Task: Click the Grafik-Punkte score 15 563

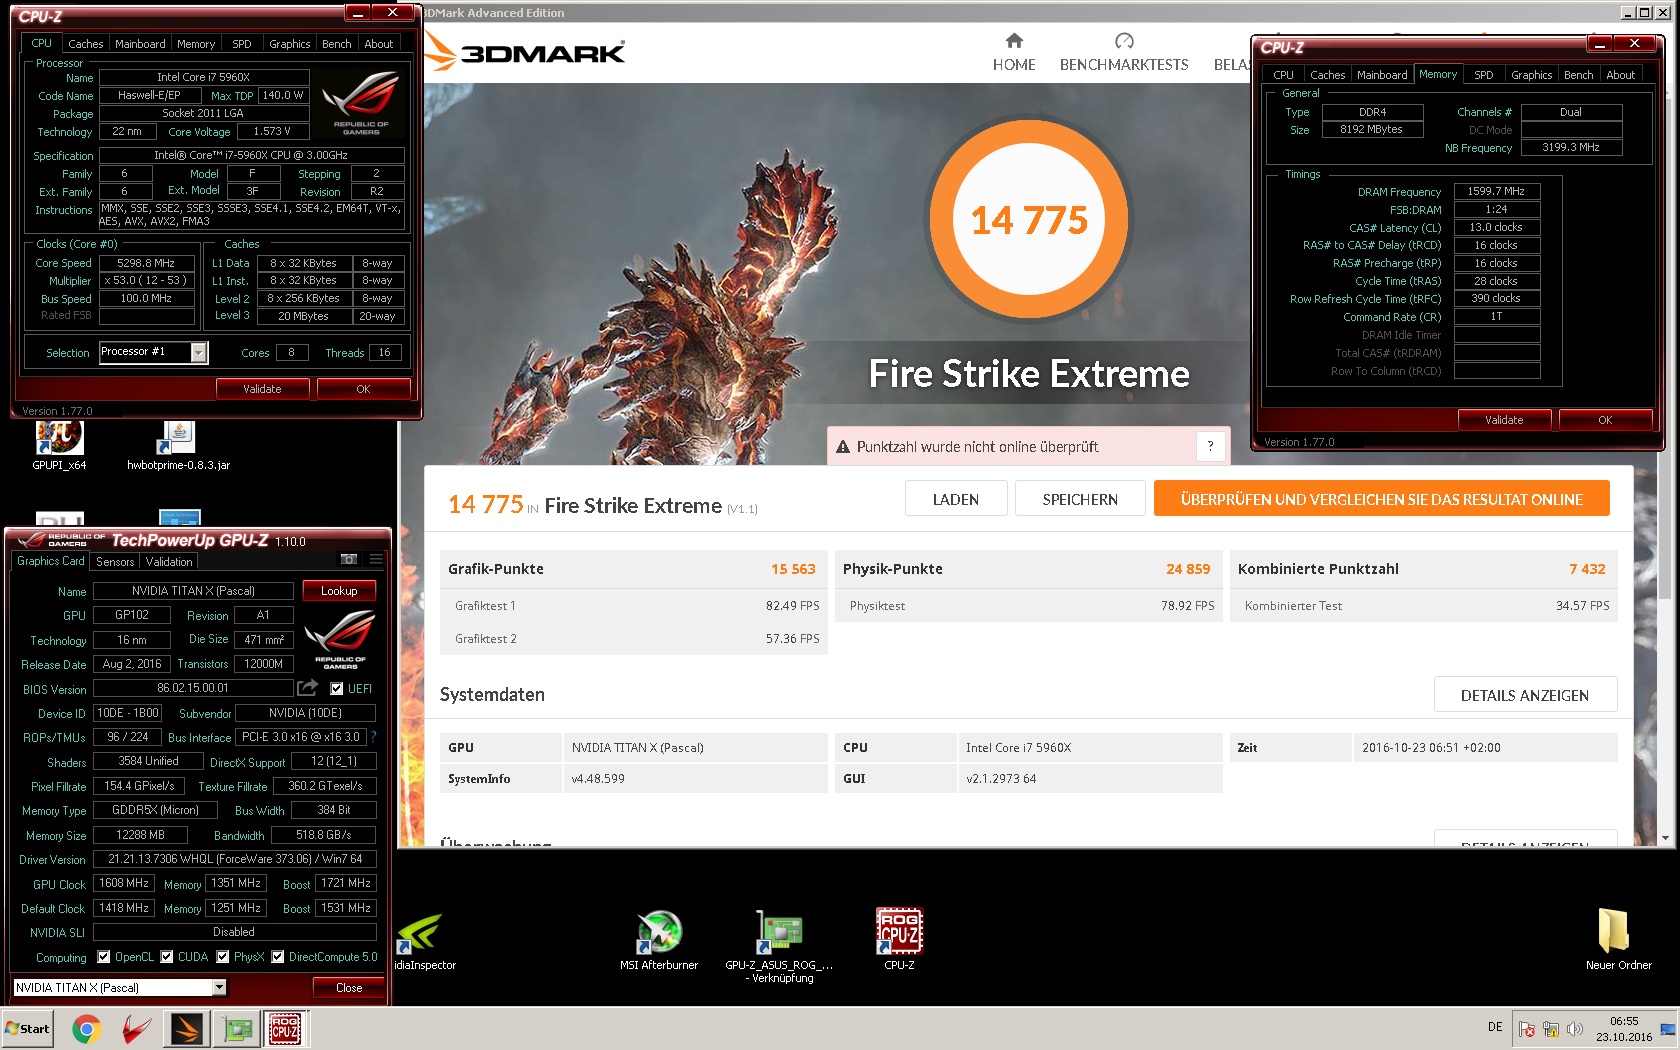Action: point(793,569)
